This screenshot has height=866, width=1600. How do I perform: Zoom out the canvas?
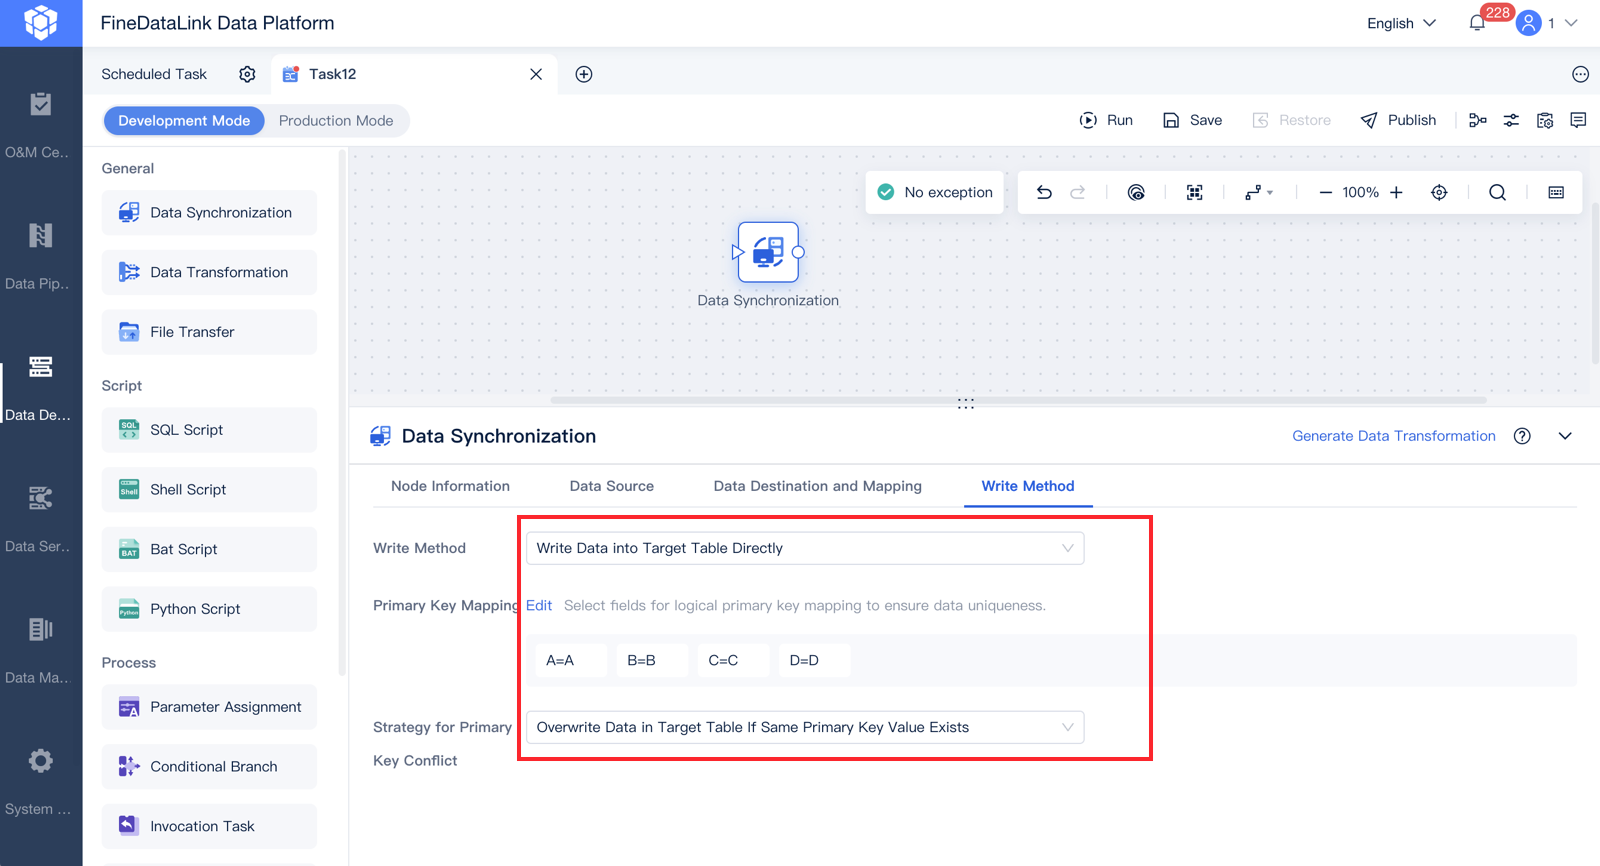click(1325, 192)
